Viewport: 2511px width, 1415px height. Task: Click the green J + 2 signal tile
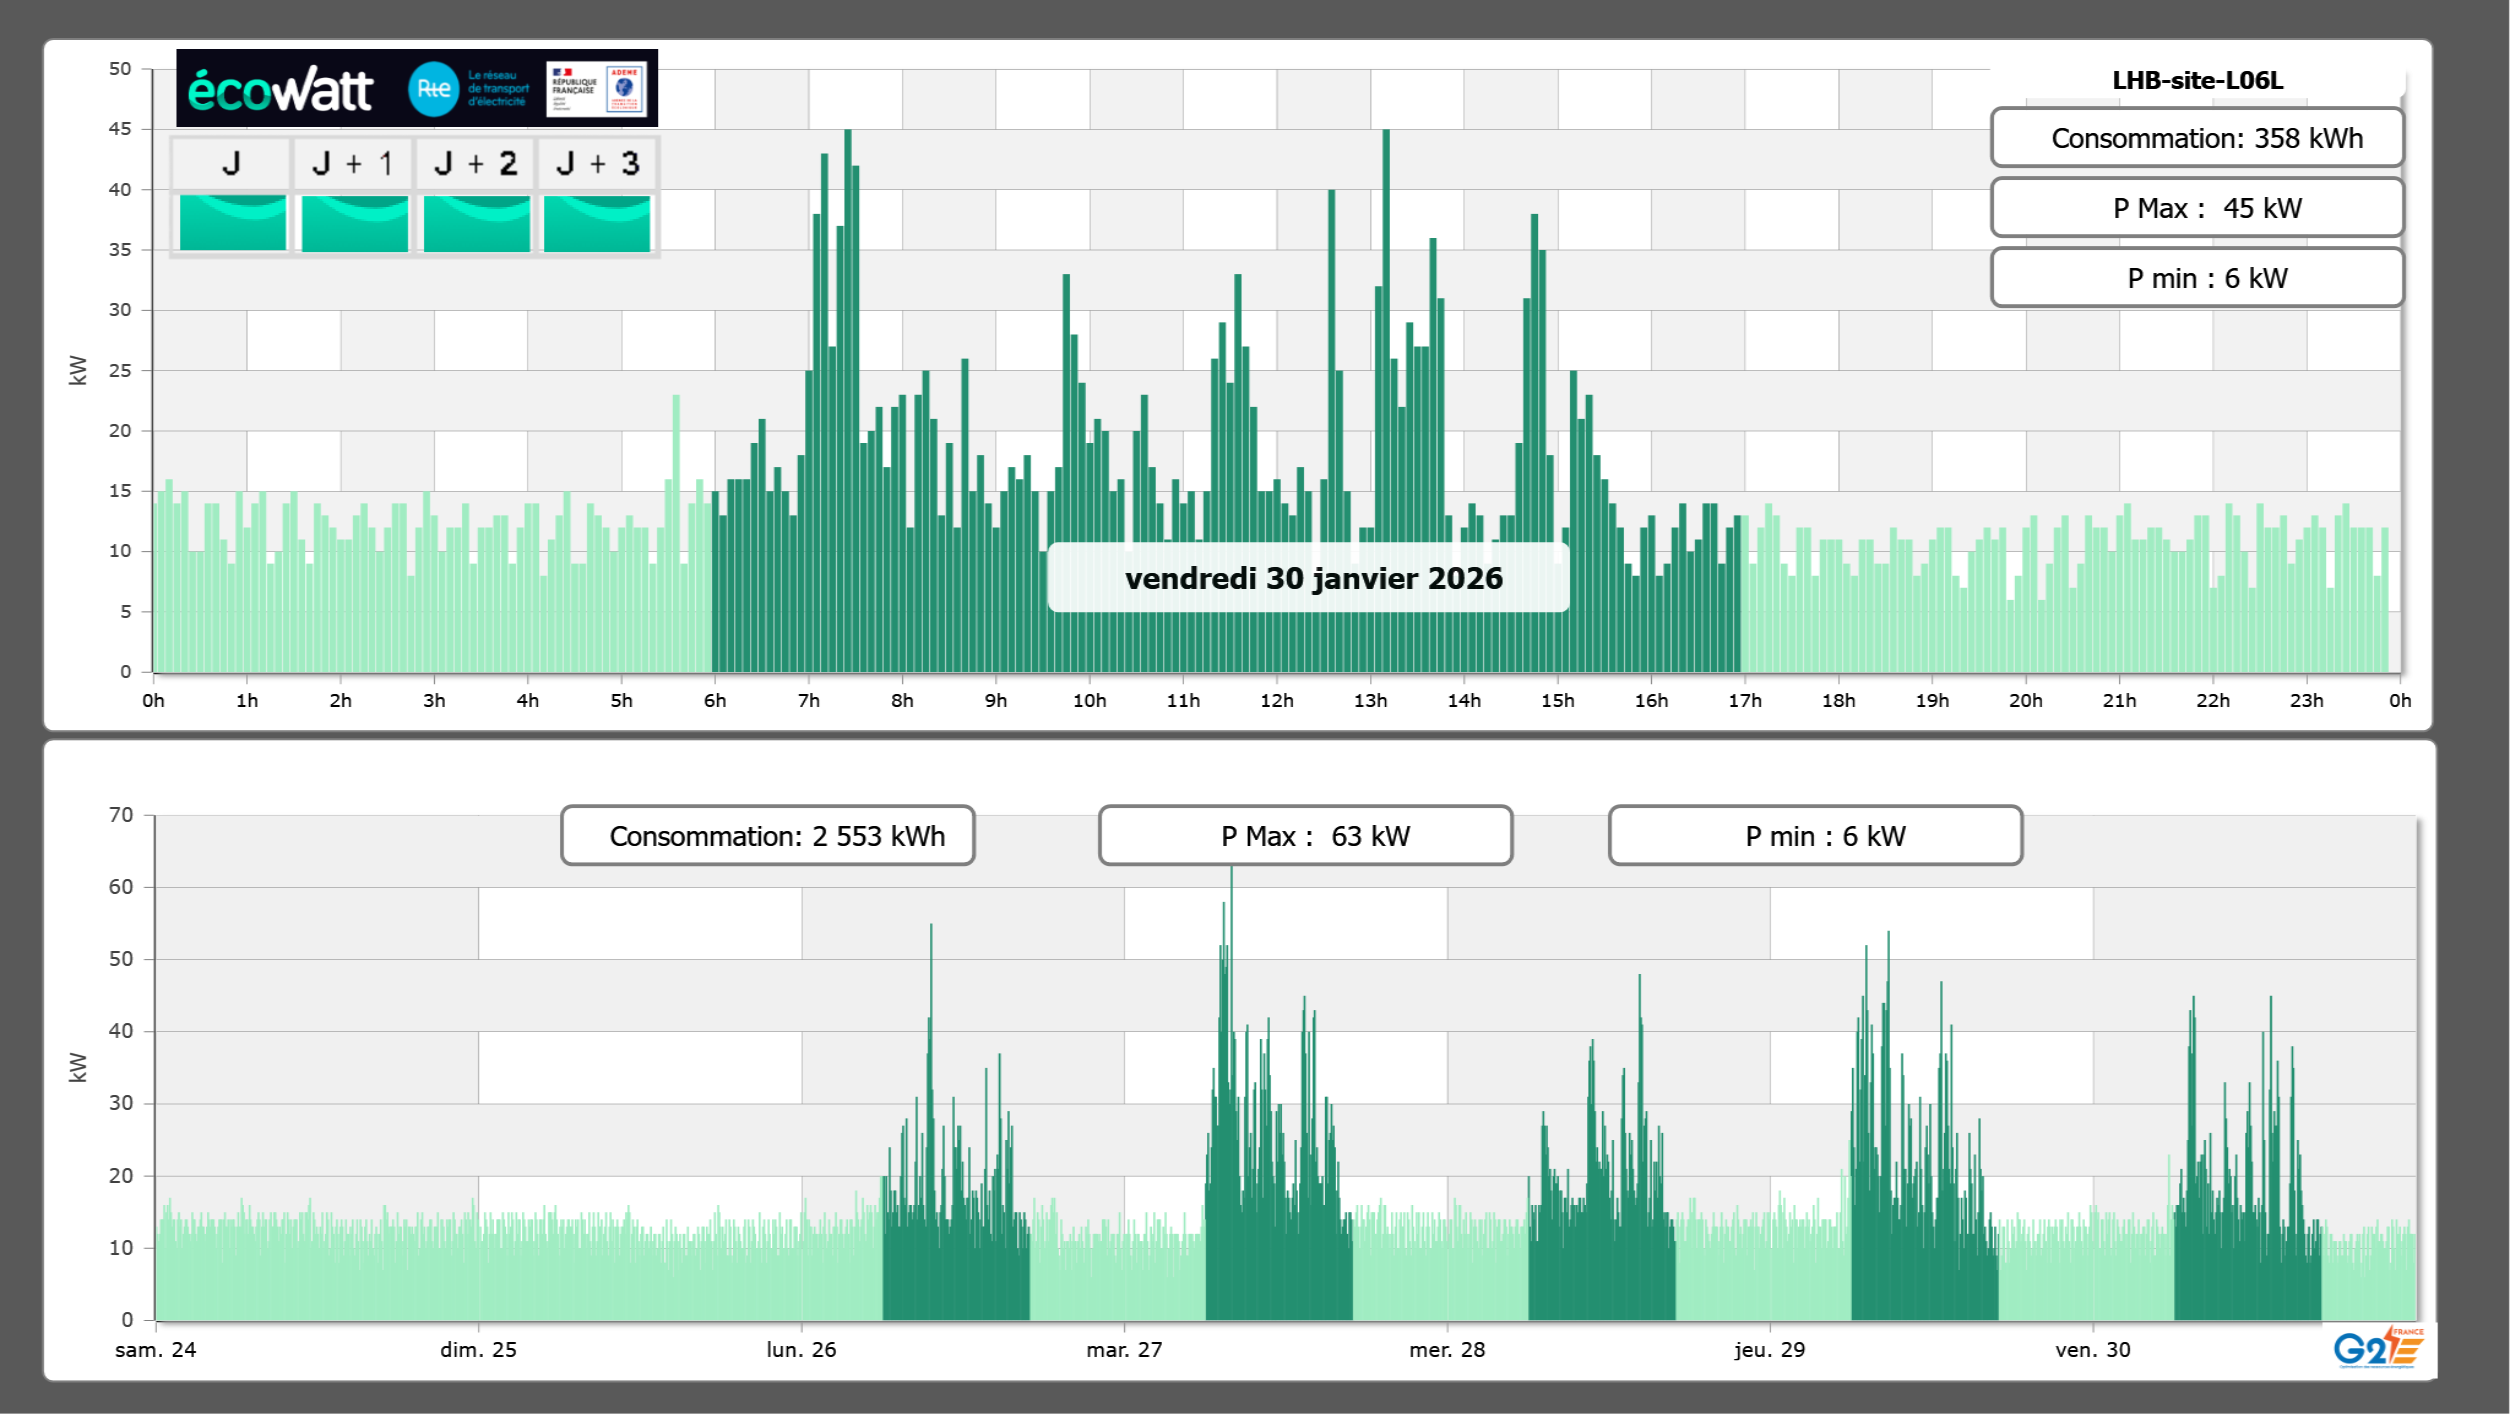tap(476, 223)
